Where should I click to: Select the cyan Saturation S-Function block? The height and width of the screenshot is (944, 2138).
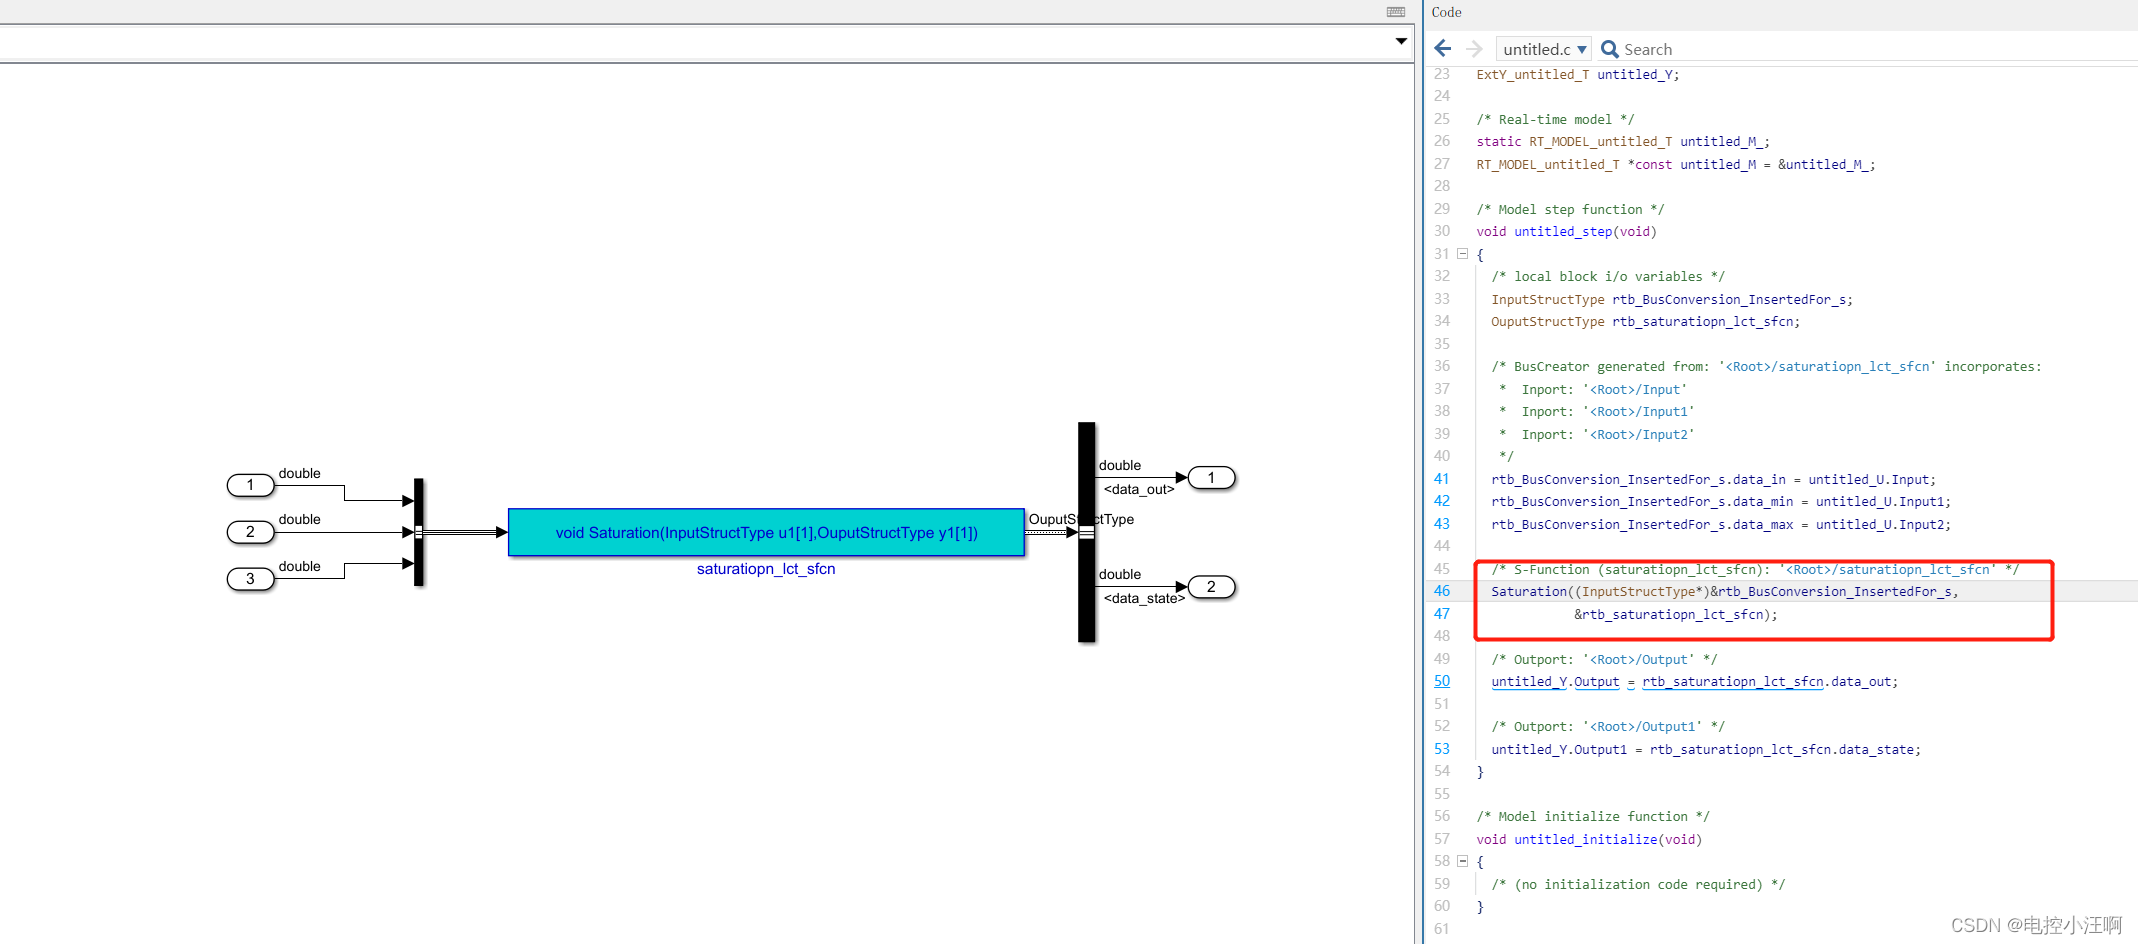(x=766, y=532)
